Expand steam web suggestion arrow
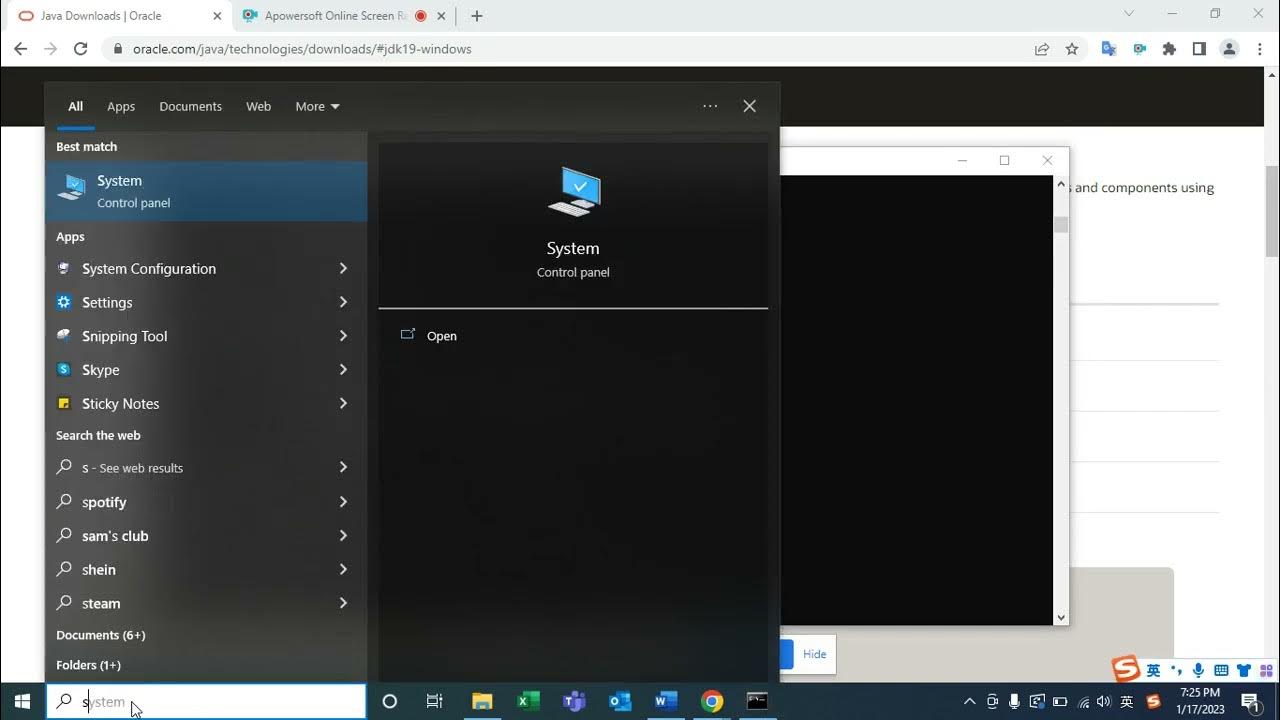Screen dimensions: 1280x720 point(343,603)
